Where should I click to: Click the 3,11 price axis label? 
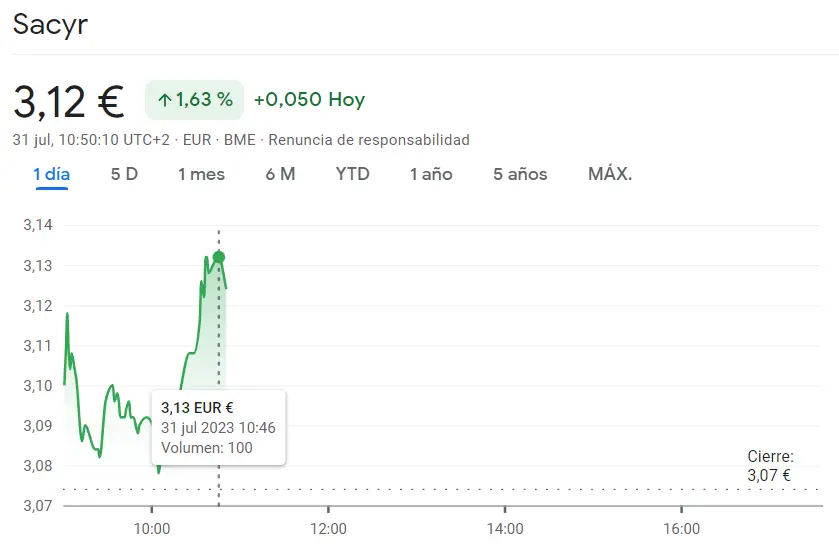[38, 346]
